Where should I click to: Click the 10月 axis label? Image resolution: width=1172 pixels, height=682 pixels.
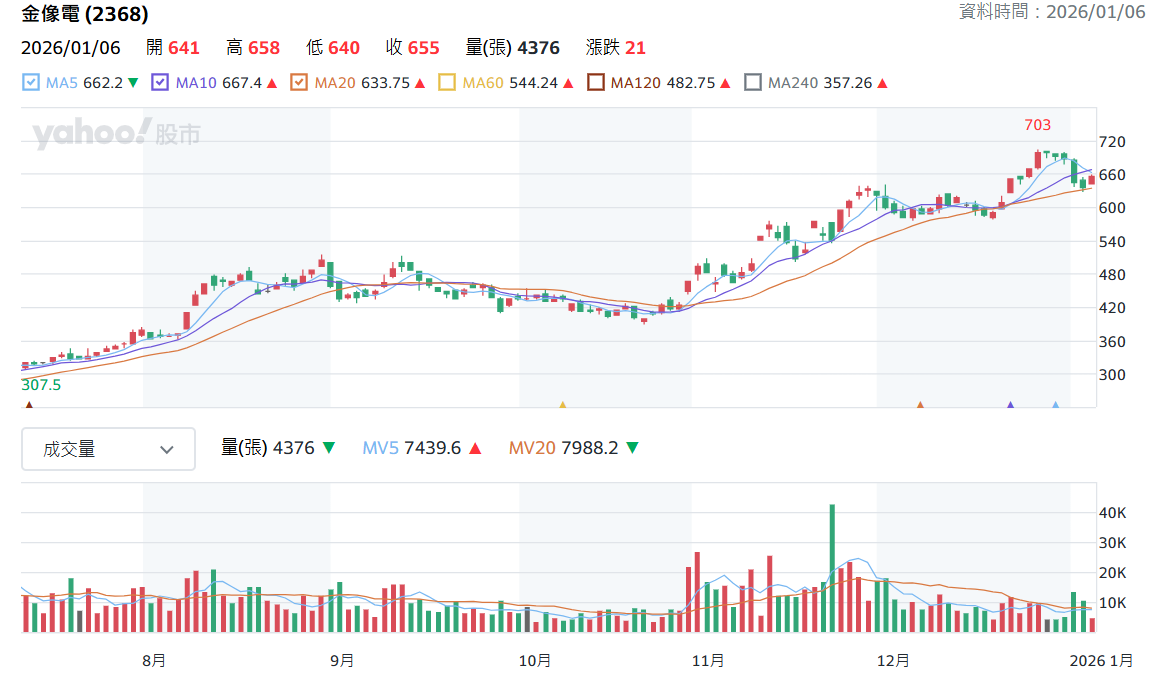(x=535, y=661)
